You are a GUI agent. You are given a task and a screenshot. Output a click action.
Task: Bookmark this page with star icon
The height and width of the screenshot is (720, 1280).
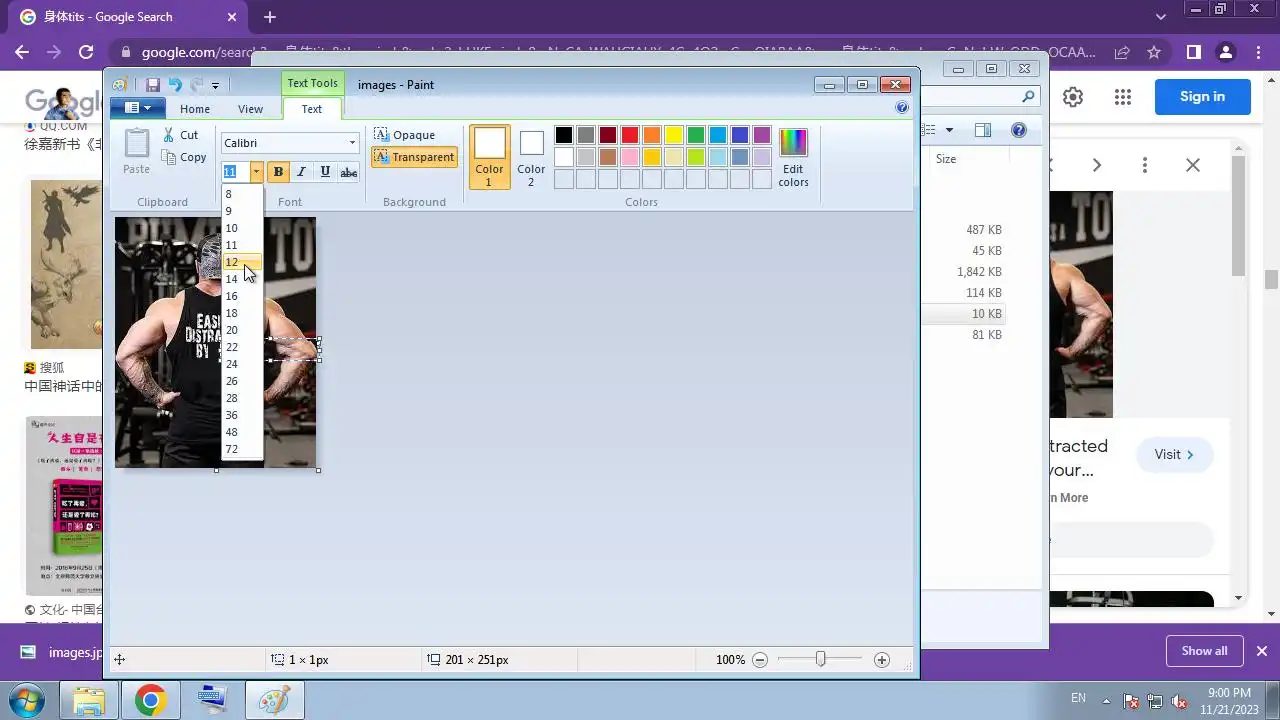1154,52
